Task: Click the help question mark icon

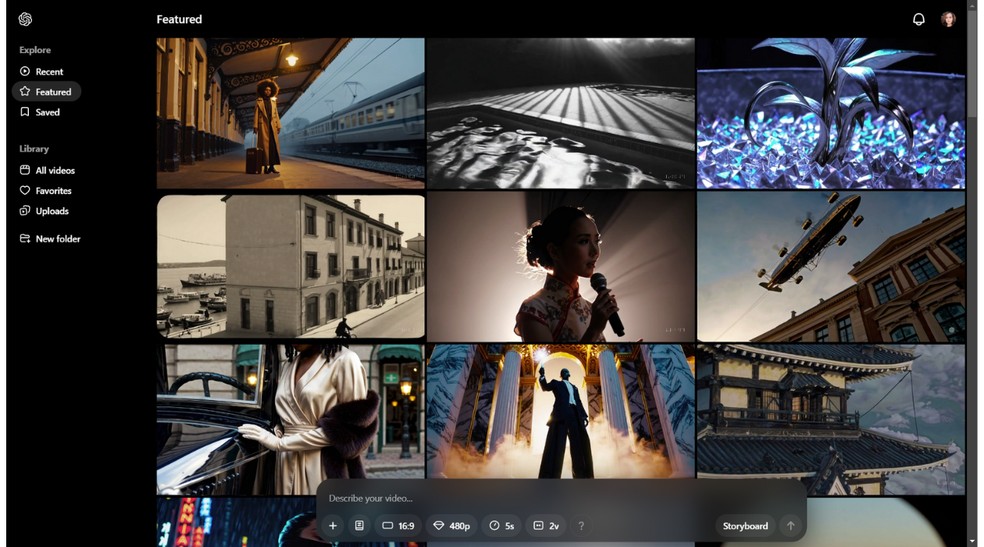Action: pyautogui.click(x=581, y=526)
